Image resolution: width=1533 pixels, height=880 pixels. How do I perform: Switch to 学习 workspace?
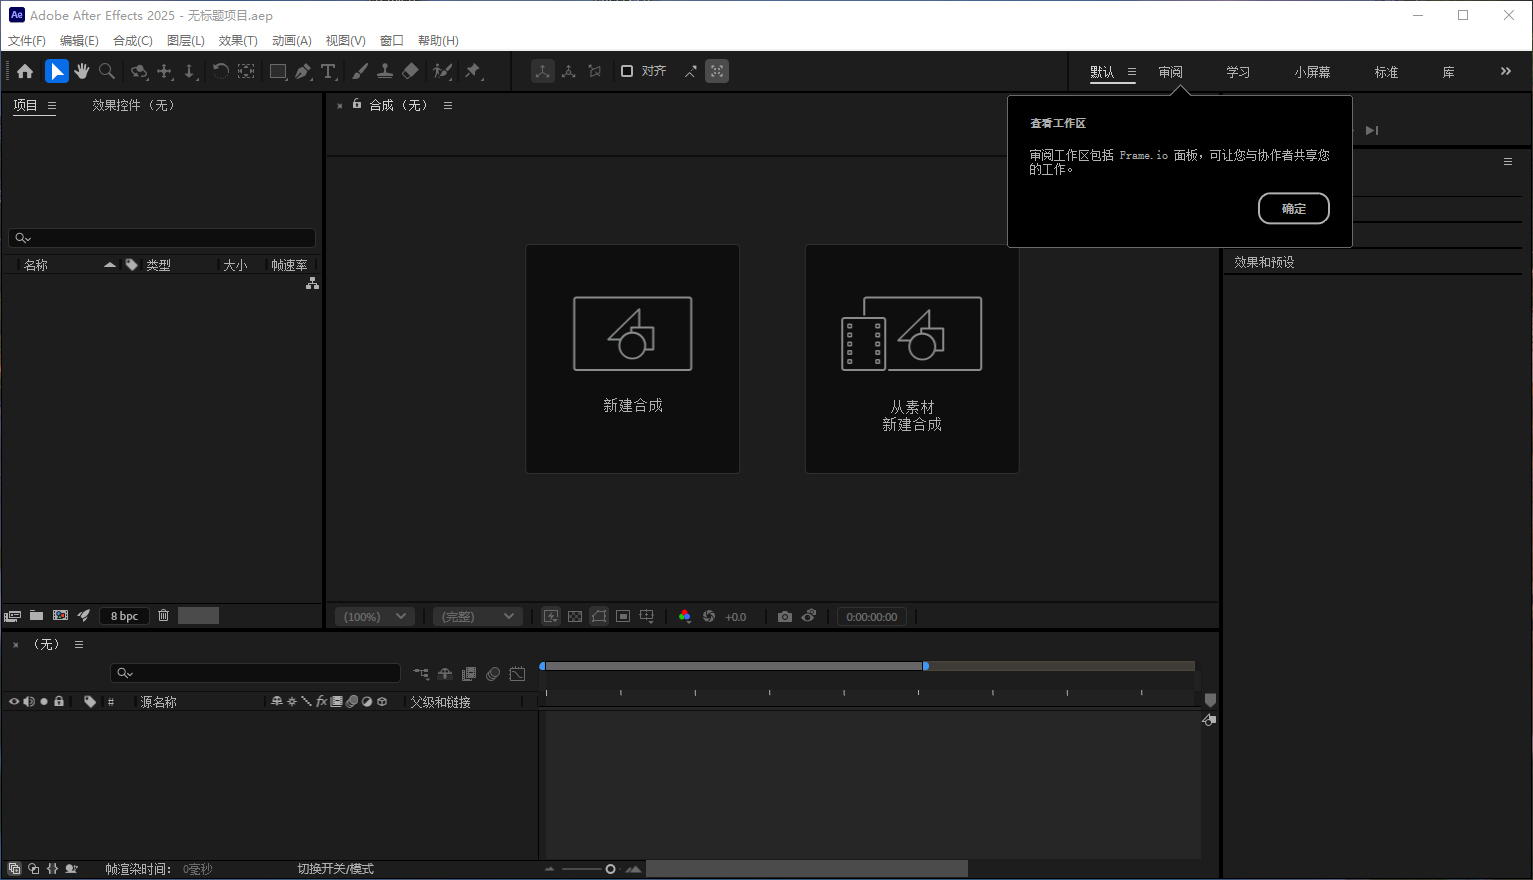point(1238,72)
